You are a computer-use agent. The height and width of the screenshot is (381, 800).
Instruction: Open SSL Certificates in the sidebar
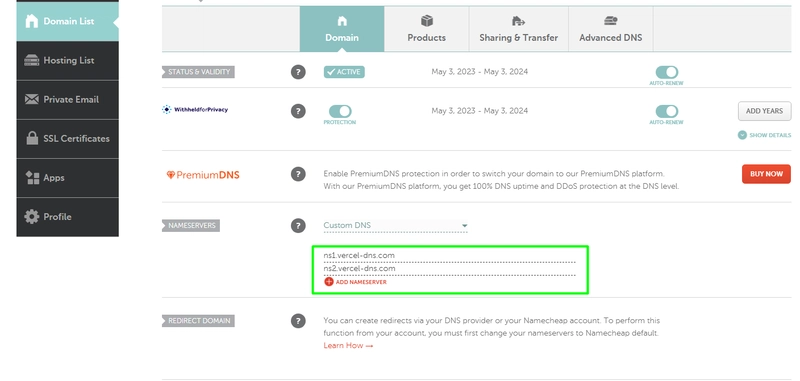pos(67,139)
